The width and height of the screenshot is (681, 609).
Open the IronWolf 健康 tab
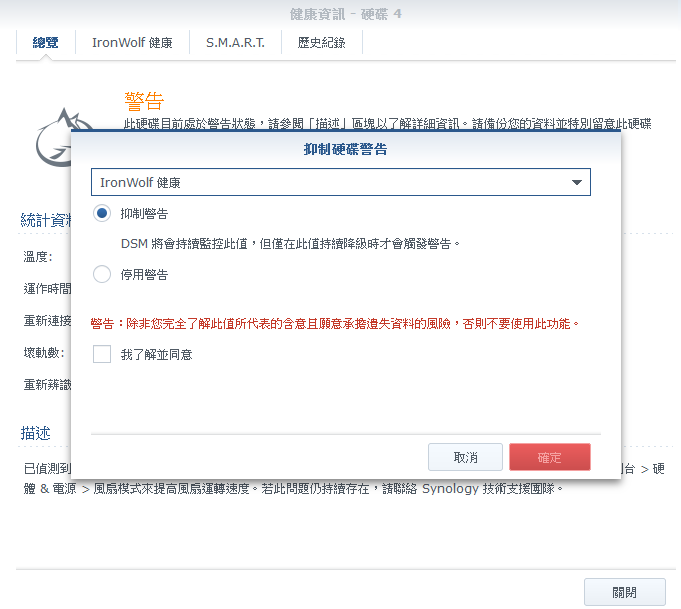tap(132, 42)
